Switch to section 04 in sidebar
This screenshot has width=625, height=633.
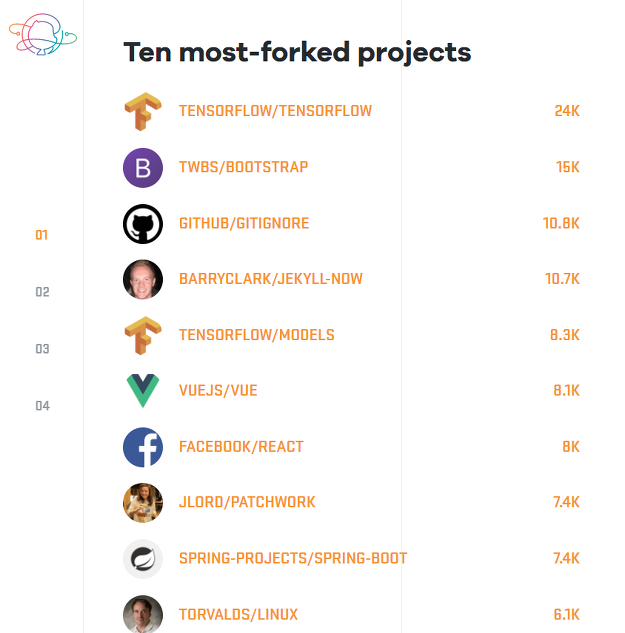pos(43,406)
